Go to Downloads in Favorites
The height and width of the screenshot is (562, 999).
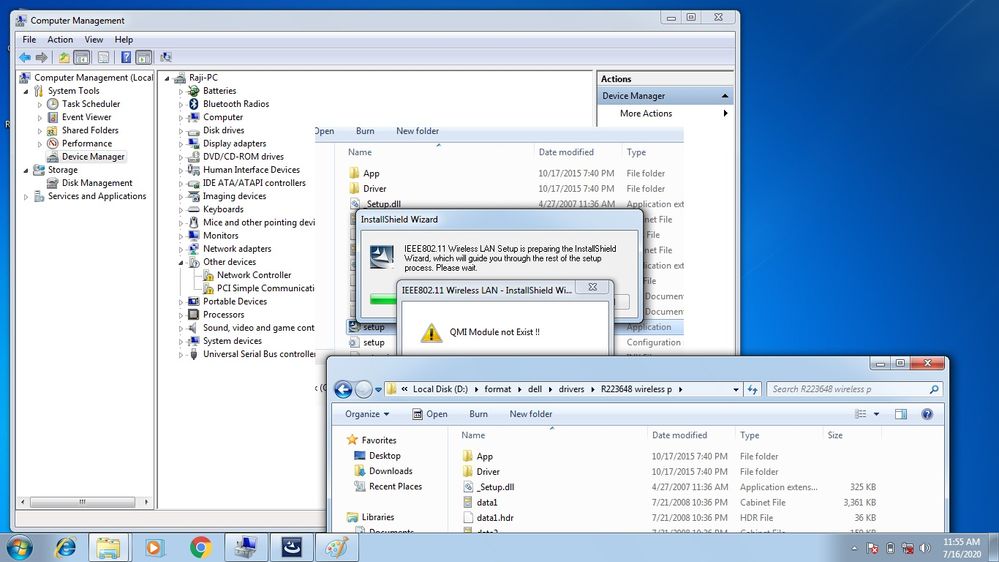coord(390,471)
